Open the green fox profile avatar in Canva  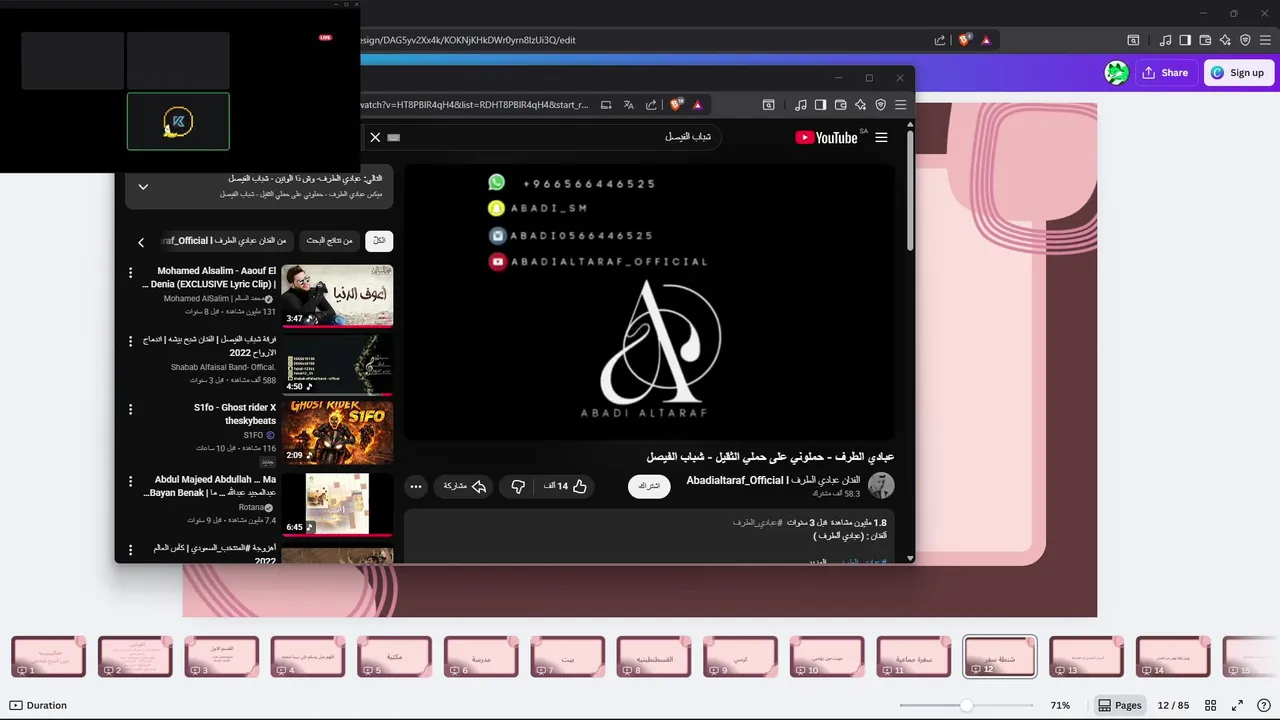[x=1116, y=72]
